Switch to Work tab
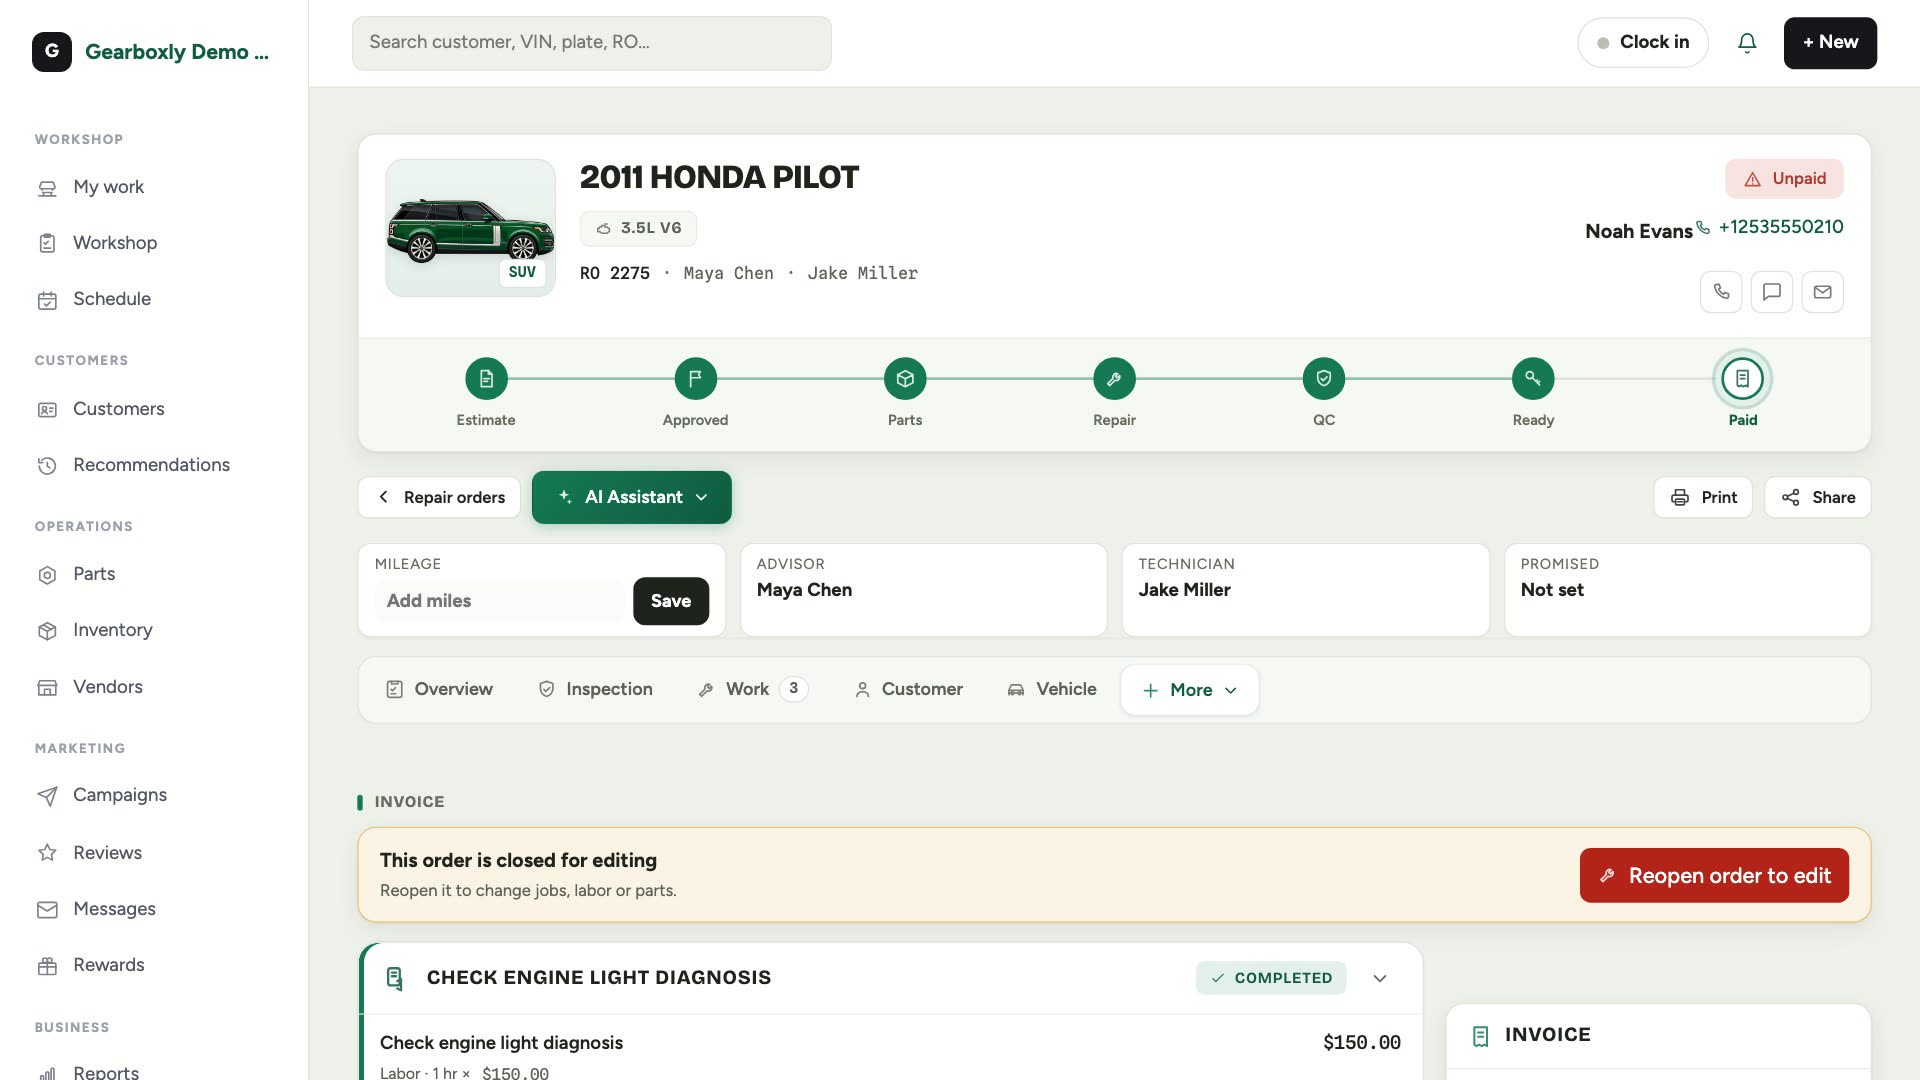This screenshot has width=1920, height=1080. point(752,689)
